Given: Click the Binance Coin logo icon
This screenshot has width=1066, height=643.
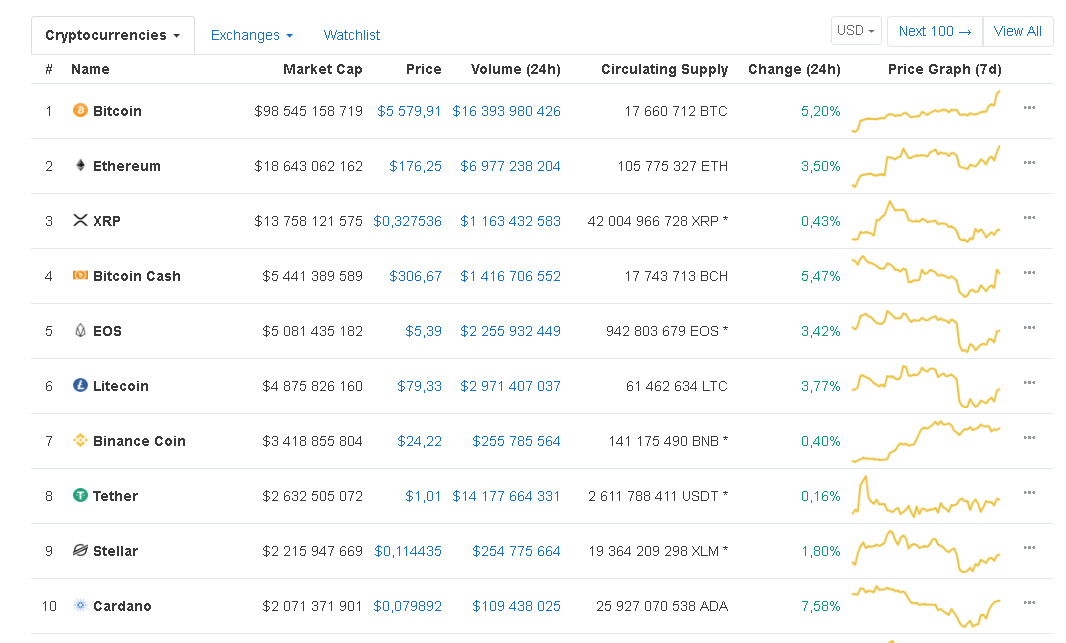Looking at the screenshot, I should pos(81,441).
